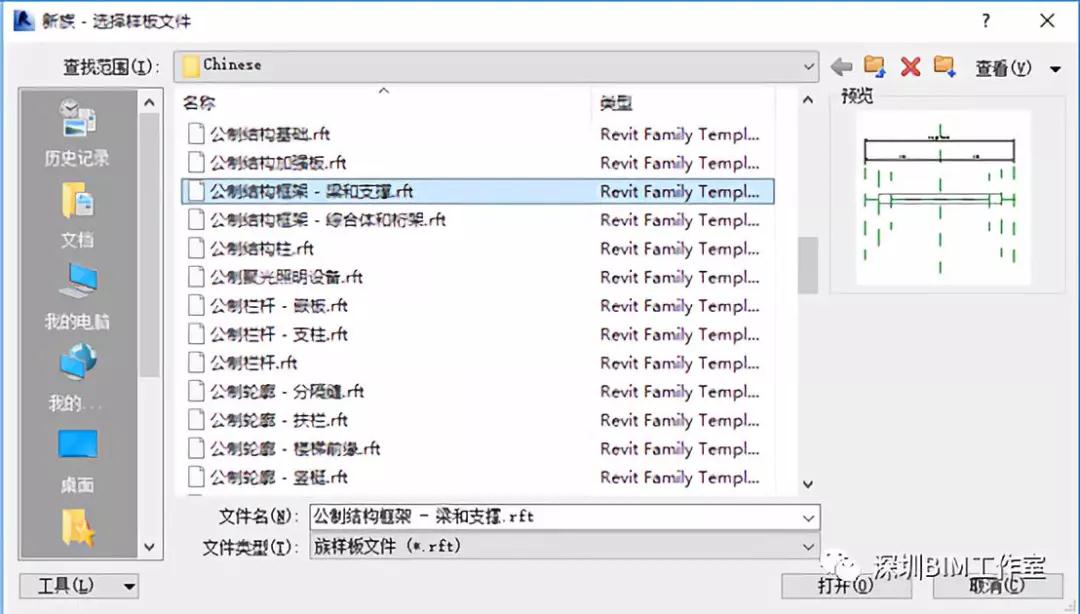Open the 工具(L) dropdown button
The width and height of the screenshot is (1080, 614).
coord(79,586)
